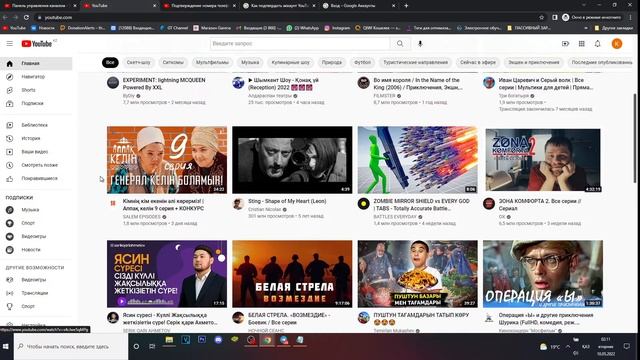
Task: Open Навигатор in the sidebar
Action: (36, 77)
